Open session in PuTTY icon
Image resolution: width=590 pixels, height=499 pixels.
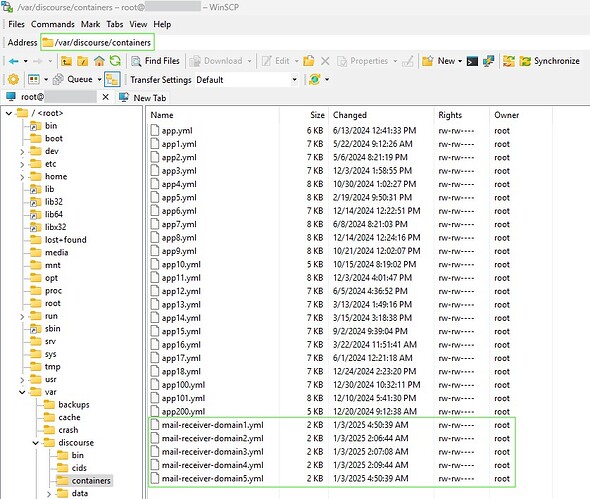(x=488, y=61)
